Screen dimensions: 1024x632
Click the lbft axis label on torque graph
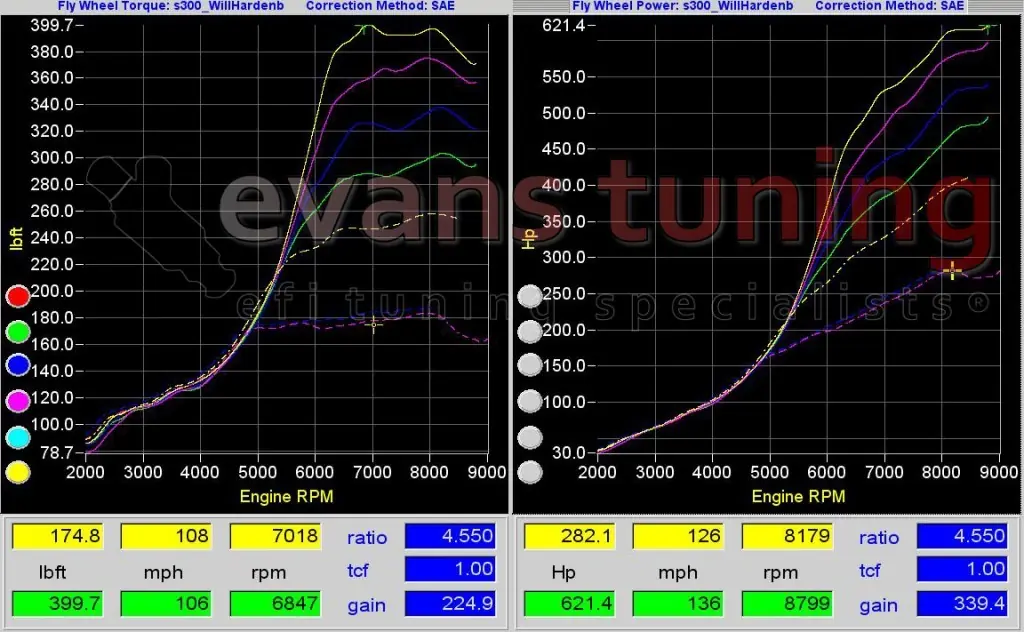click(17, 238)
